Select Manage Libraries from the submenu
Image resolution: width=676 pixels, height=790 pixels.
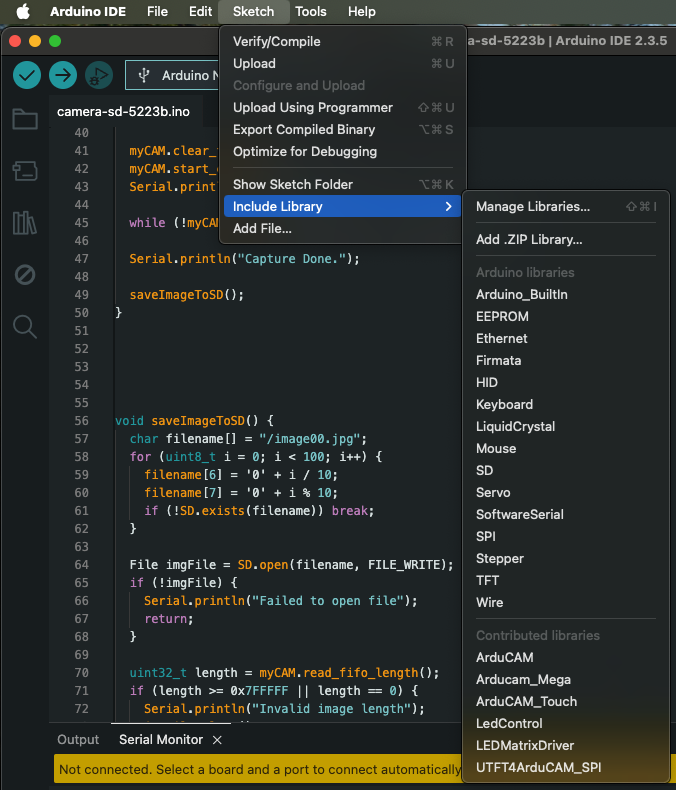coord(532,207)
